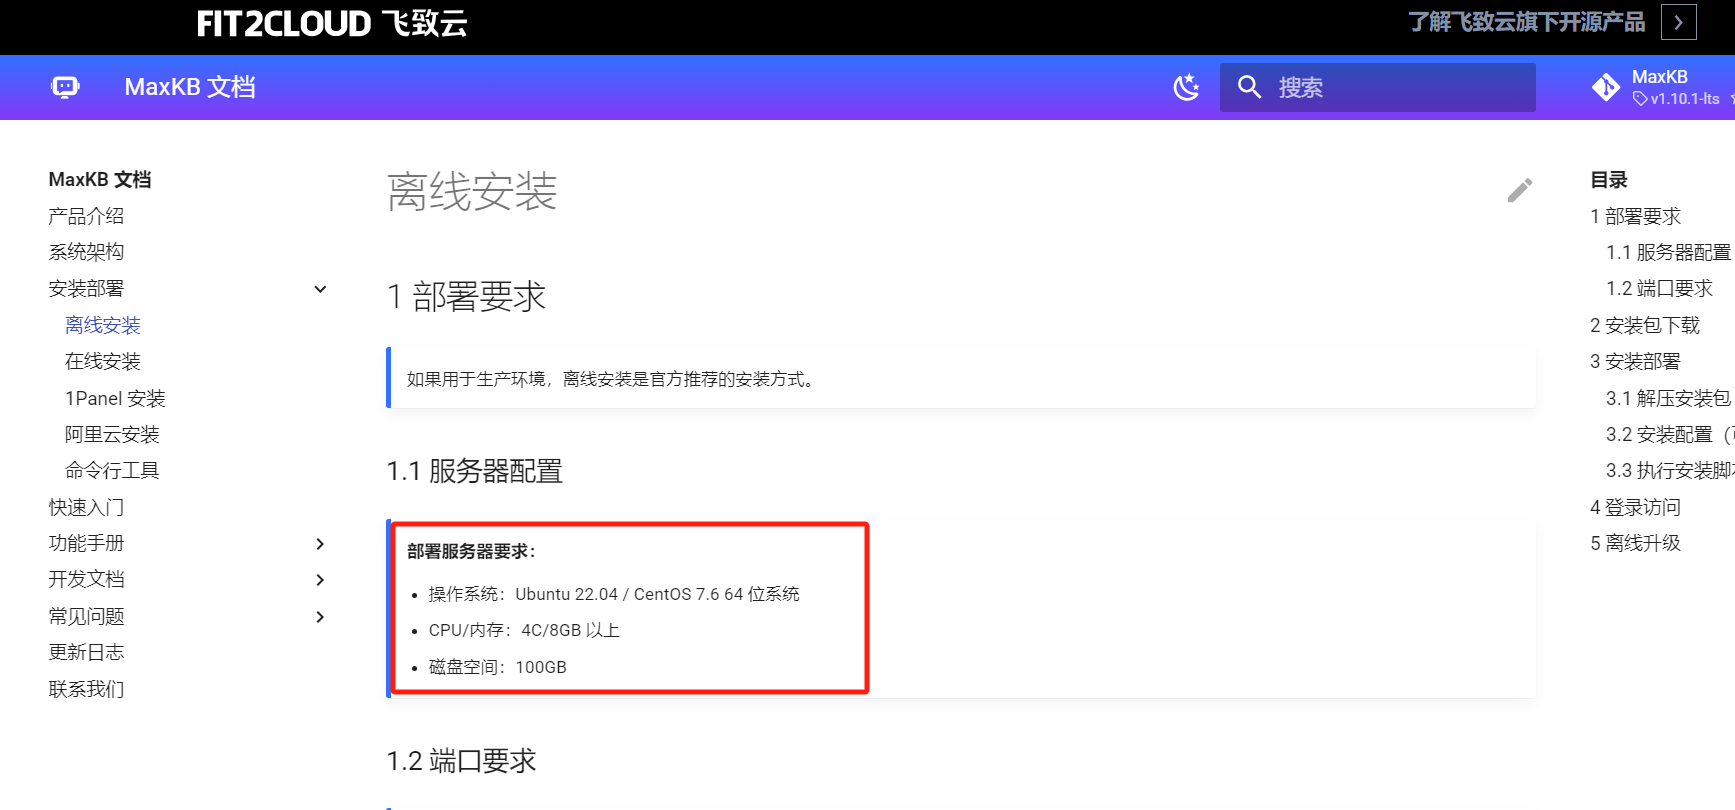The height and width of the screenshot is (810, 1735).
Task: Click the 1.1 服务器配置 heading
Action: (x=475, y=471)
